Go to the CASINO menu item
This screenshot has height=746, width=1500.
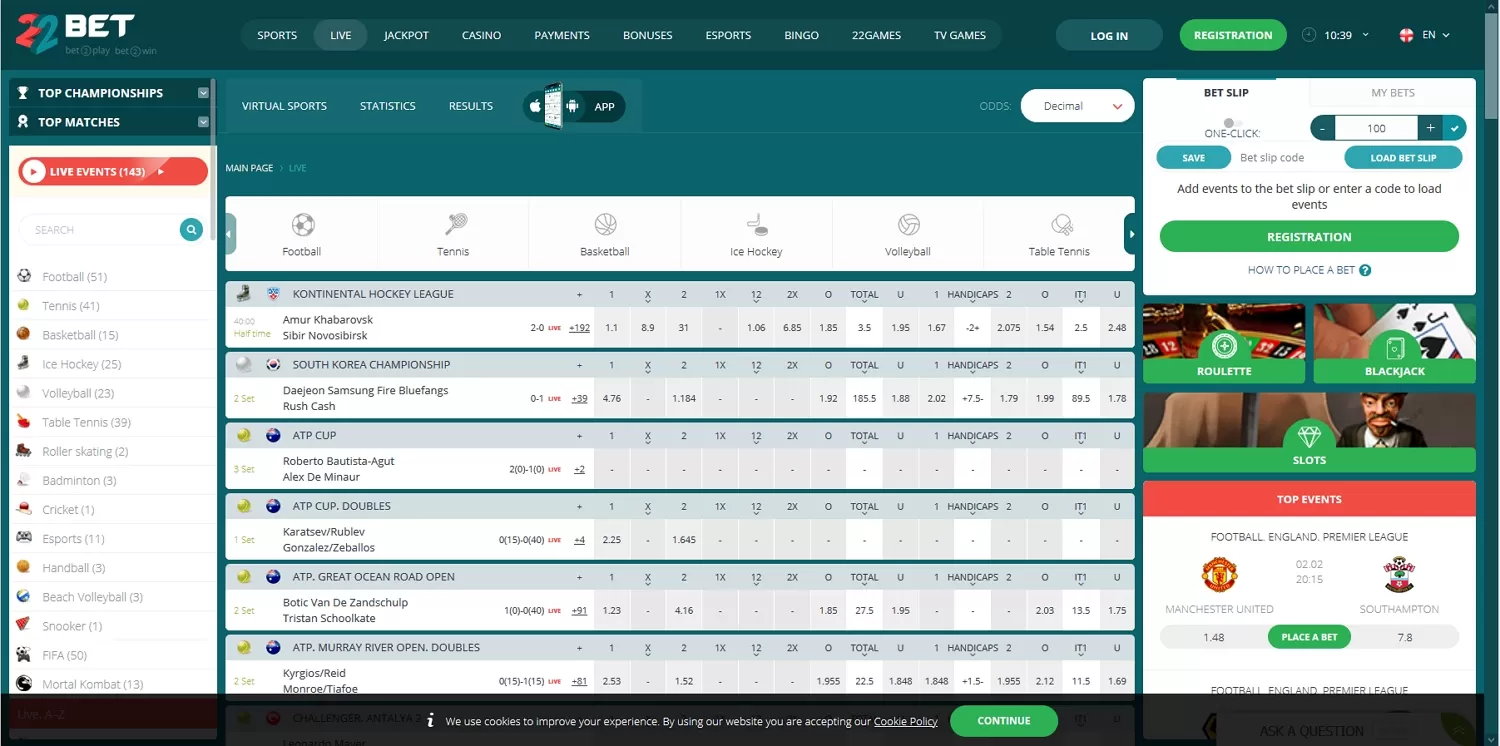[x=481, y=35]
